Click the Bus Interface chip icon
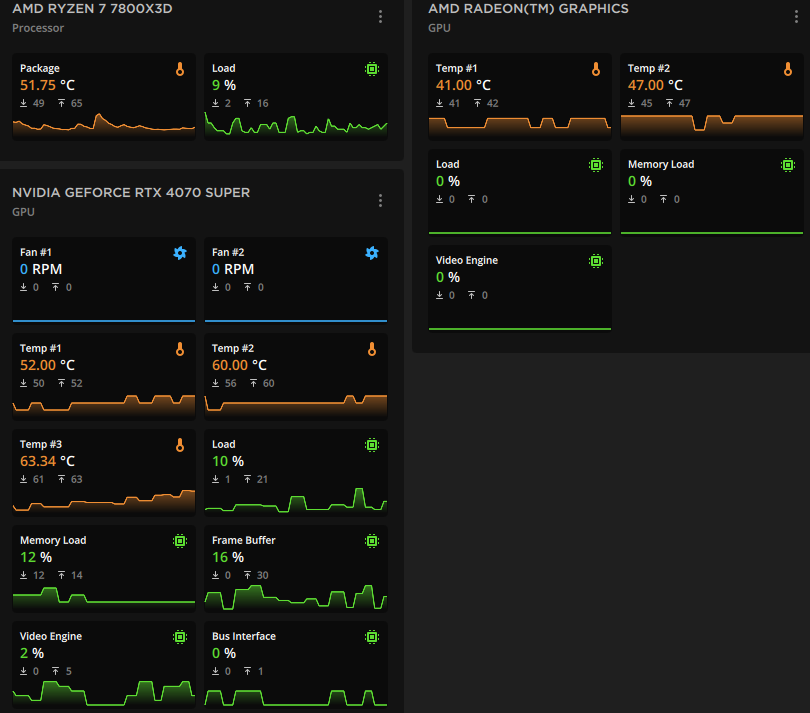 click(372, 637)
